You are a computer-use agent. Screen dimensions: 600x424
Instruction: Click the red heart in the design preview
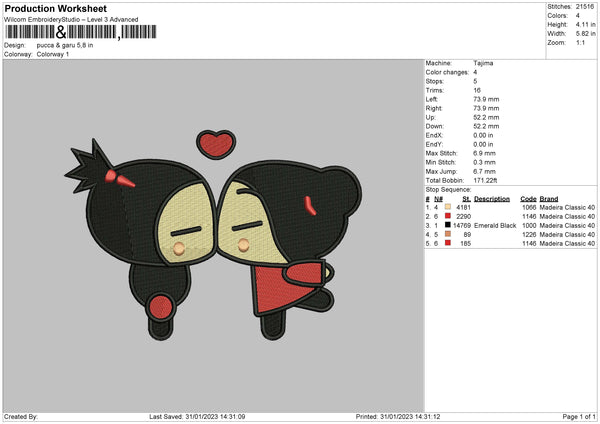pos(216,144)
